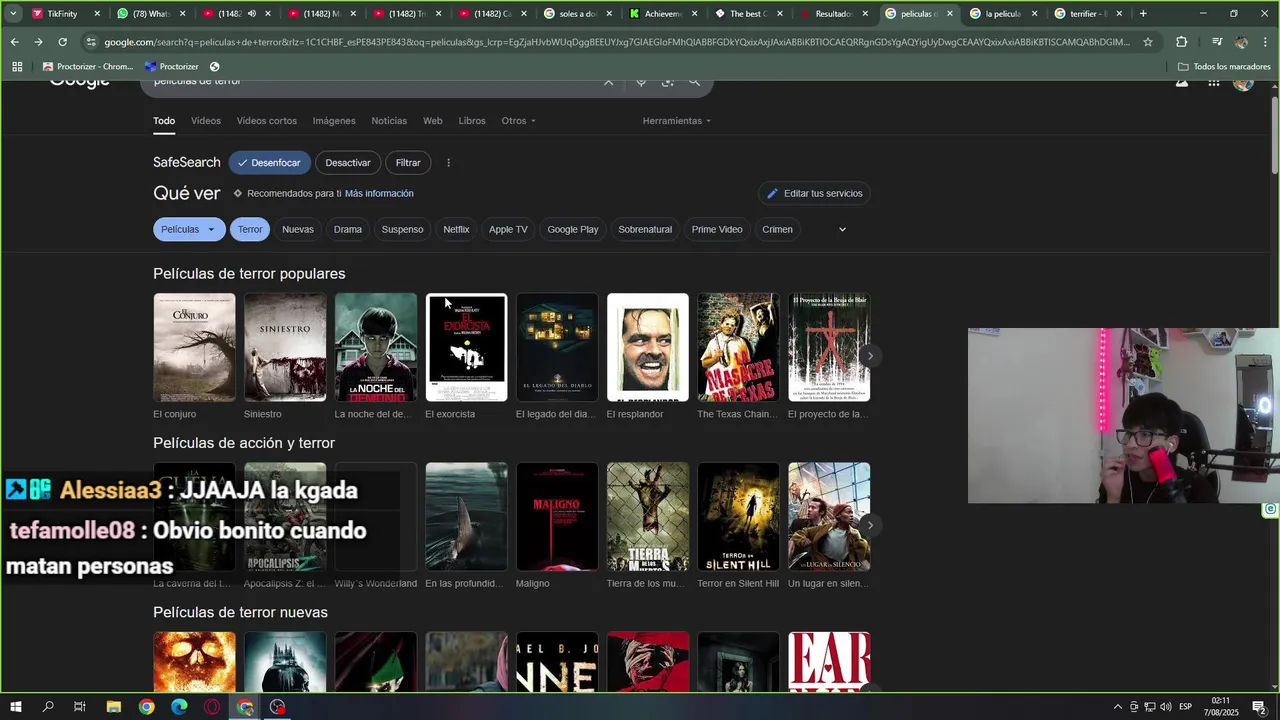1280x720 pixels.
Task: Open Google apps grid icon
Action: tap(1213, 82)
